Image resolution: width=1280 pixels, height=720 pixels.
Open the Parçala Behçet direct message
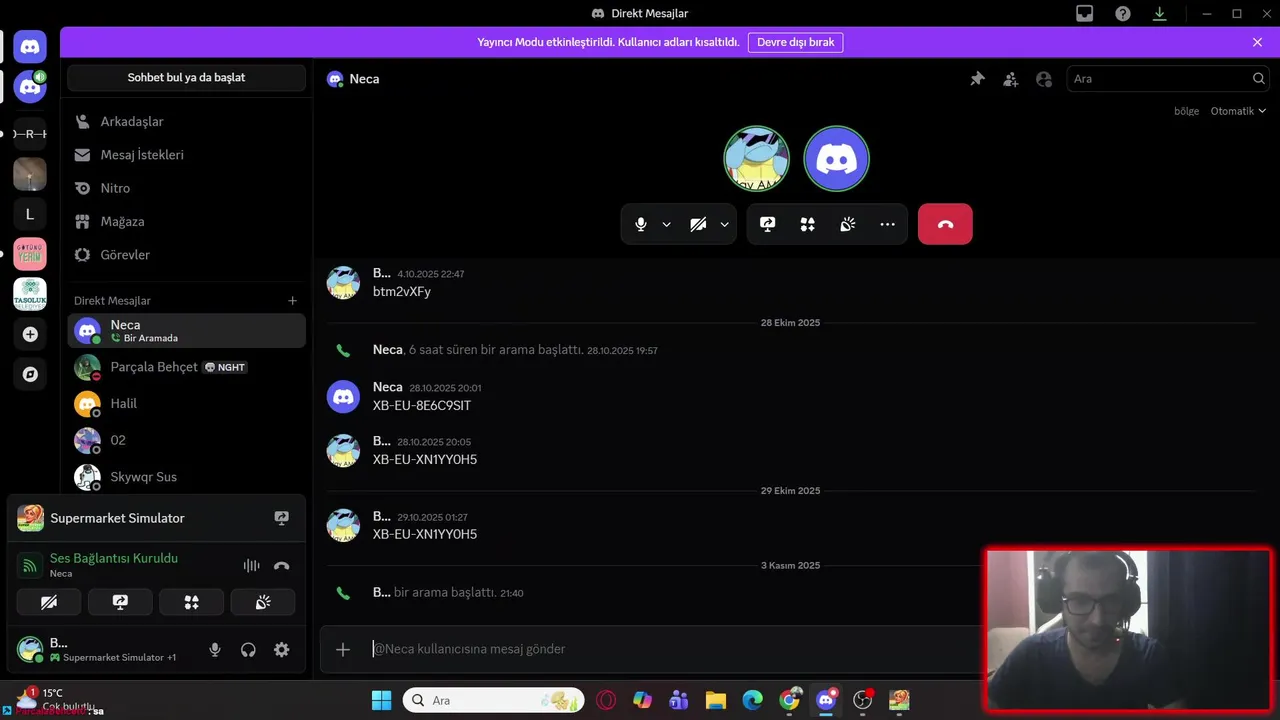click(186, 367)
